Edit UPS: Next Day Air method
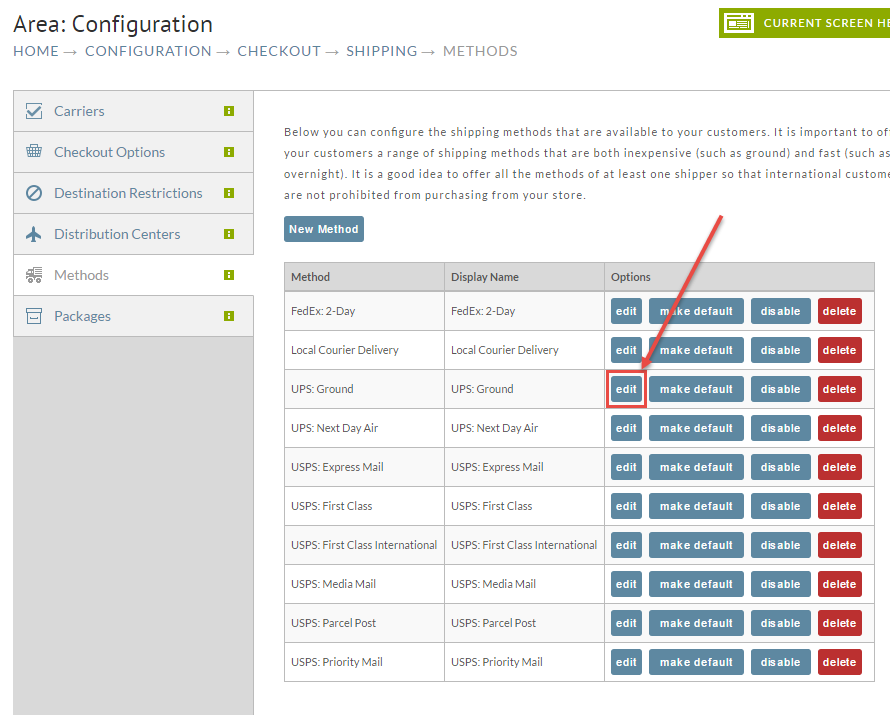Viewport: 890px width, 715px height. pos(626,428)
